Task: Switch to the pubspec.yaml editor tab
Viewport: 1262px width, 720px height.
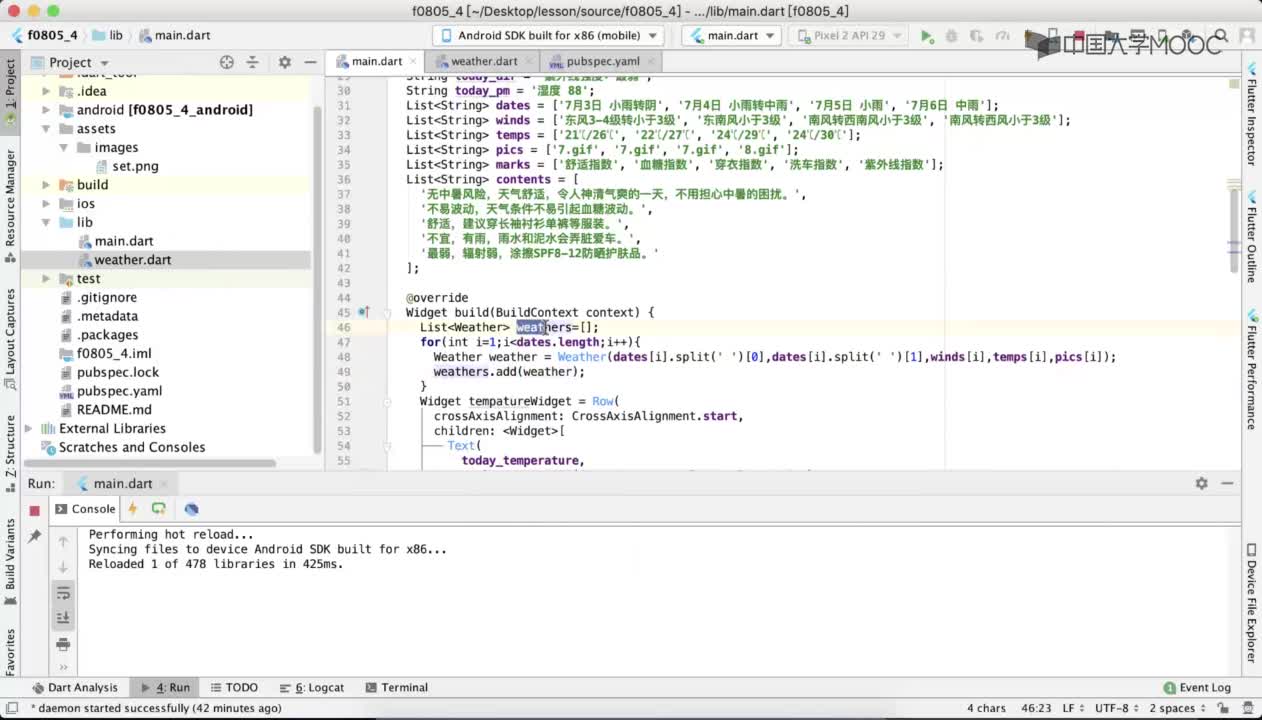Action: tap(602, 61)
